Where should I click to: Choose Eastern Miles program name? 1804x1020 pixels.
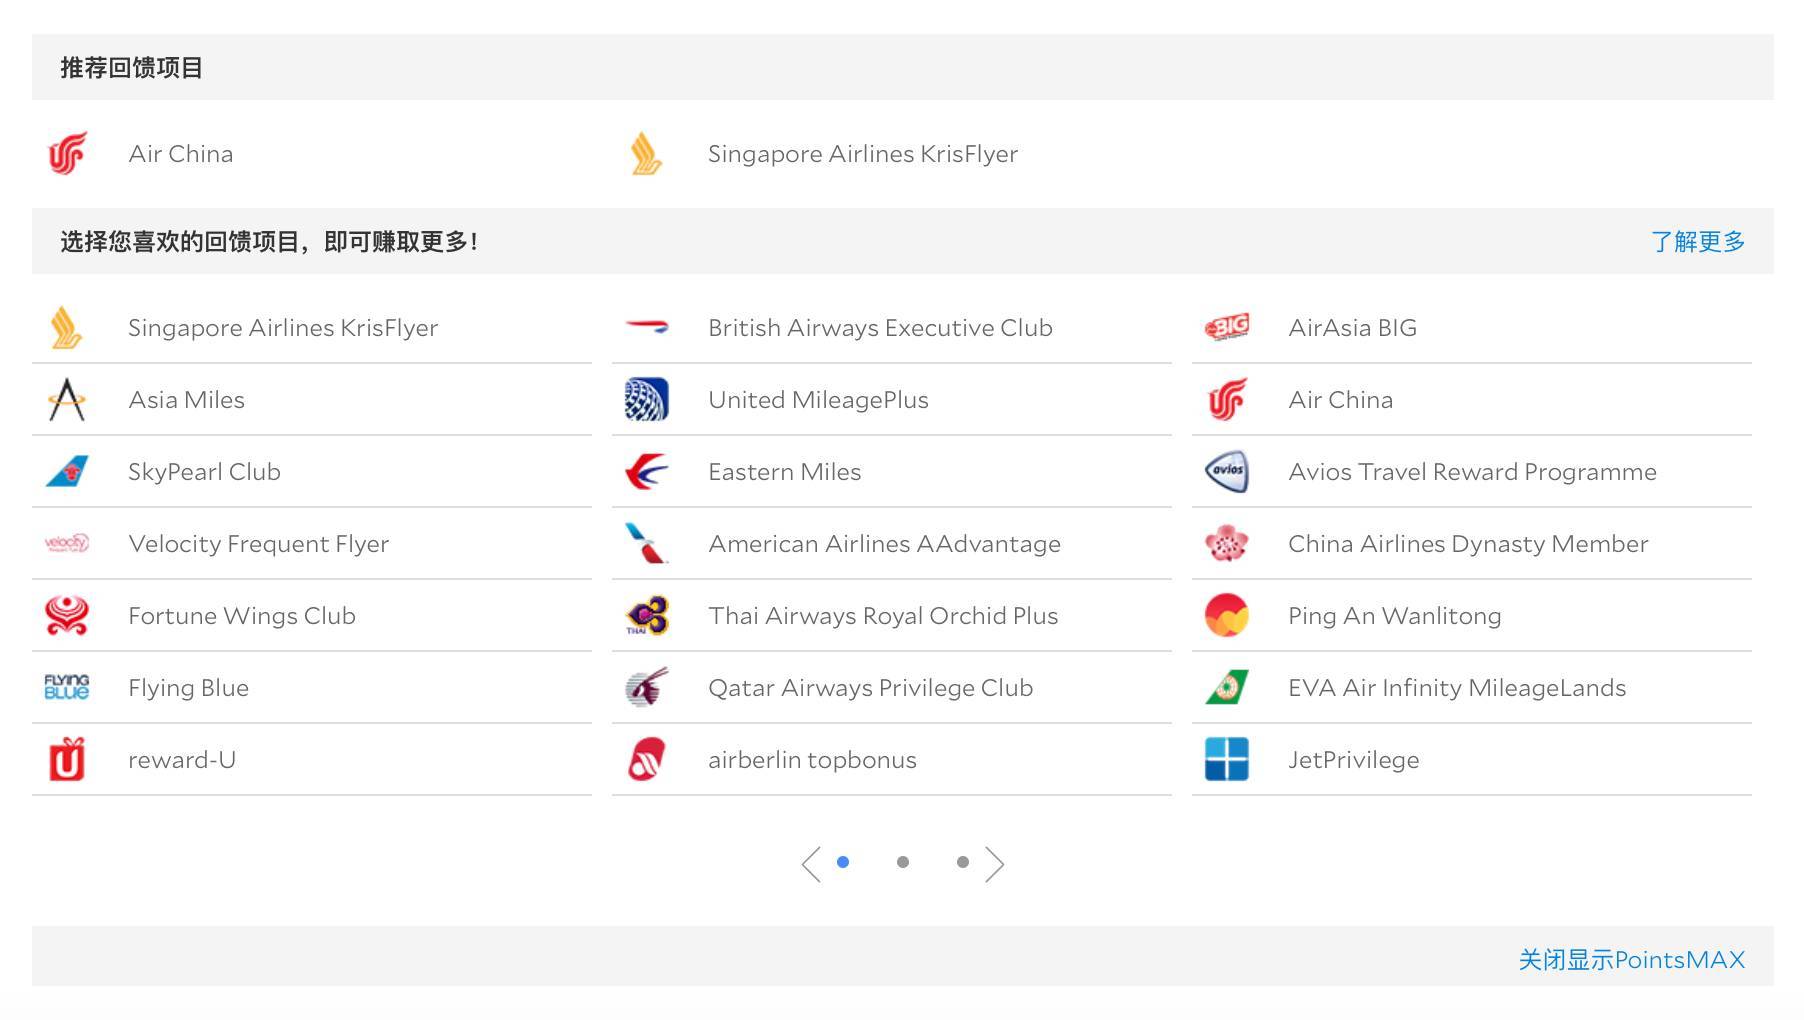785,472
